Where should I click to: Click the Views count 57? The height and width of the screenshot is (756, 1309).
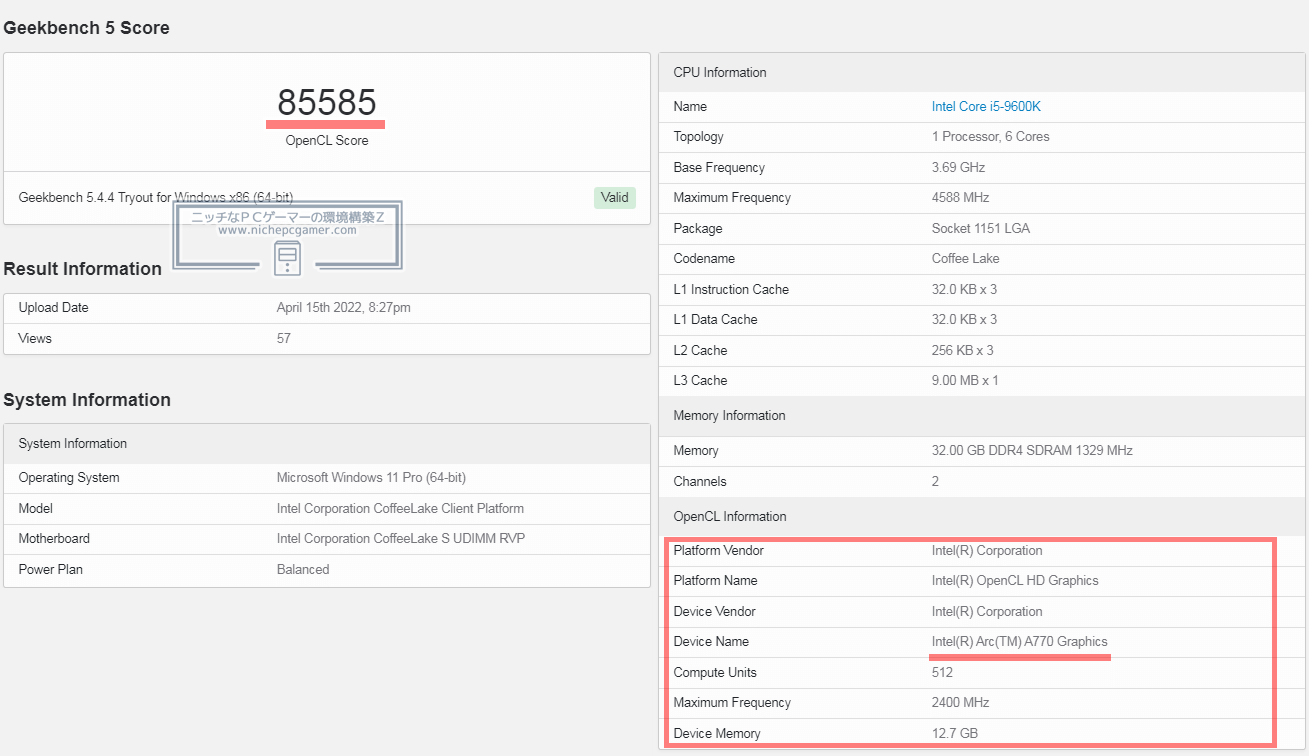point(284,338)
